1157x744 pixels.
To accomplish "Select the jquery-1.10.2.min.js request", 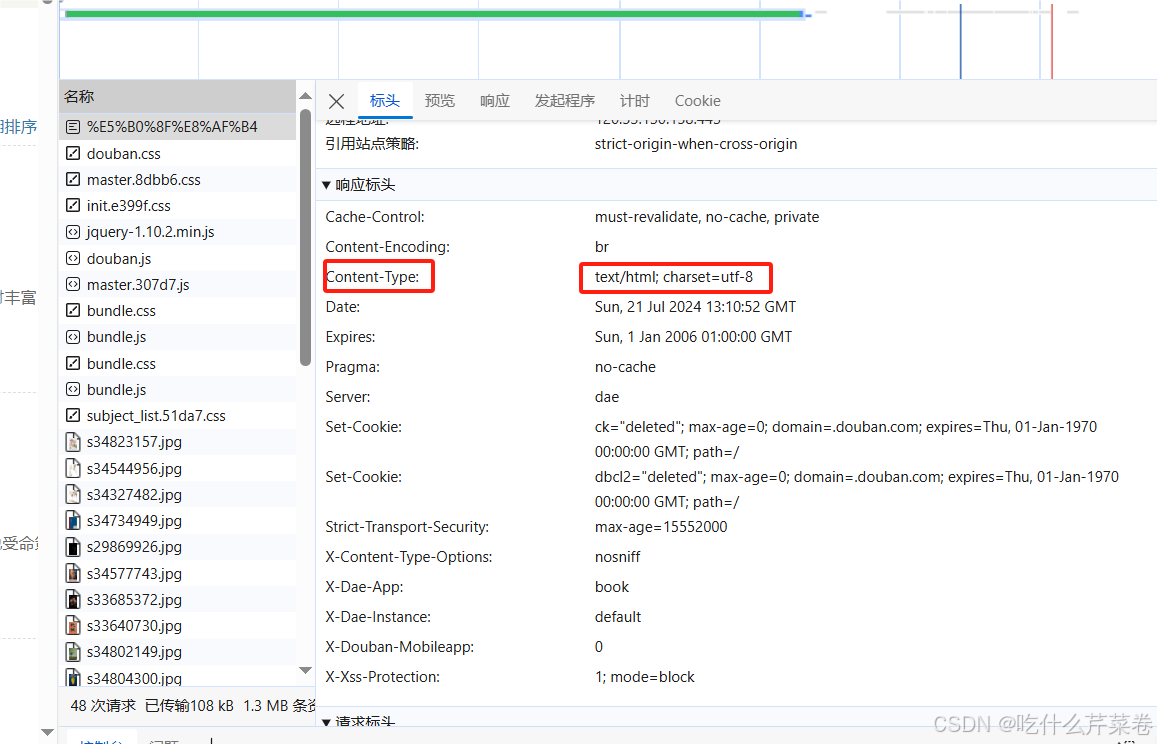I will click(177, 232).
